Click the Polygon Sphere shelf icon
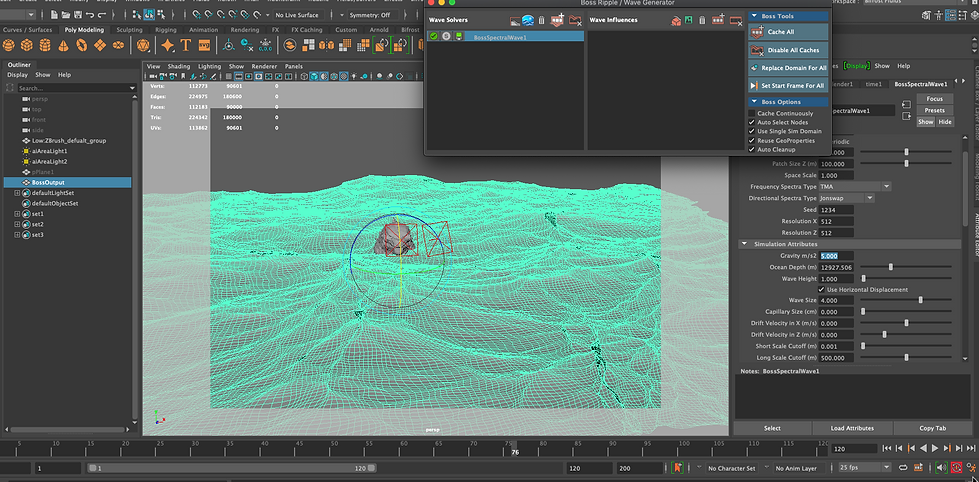This screenshot has height=482, width=979. coord(8,45)
